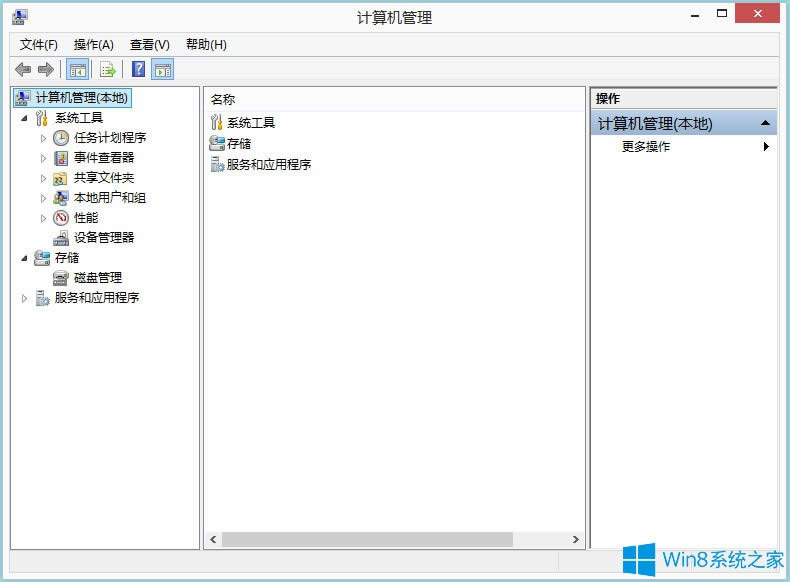
Task: Click the Export List toolbar icon
Action: pyautogui.click(x=108, y=69)
